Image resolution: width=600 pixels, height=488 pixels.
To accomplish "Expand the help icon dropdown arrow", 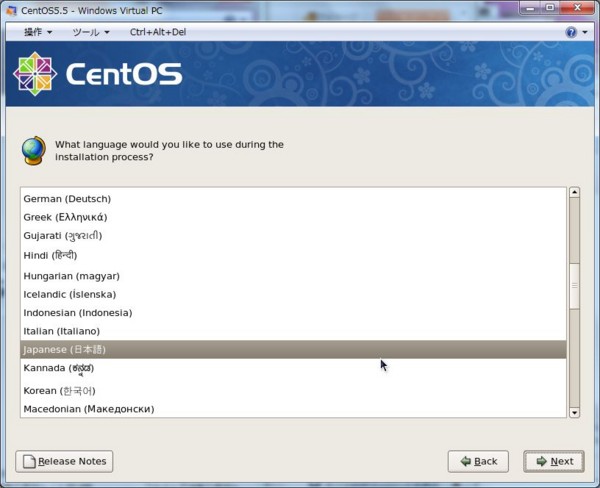I will pyautogui.click(x=585, y=32).
